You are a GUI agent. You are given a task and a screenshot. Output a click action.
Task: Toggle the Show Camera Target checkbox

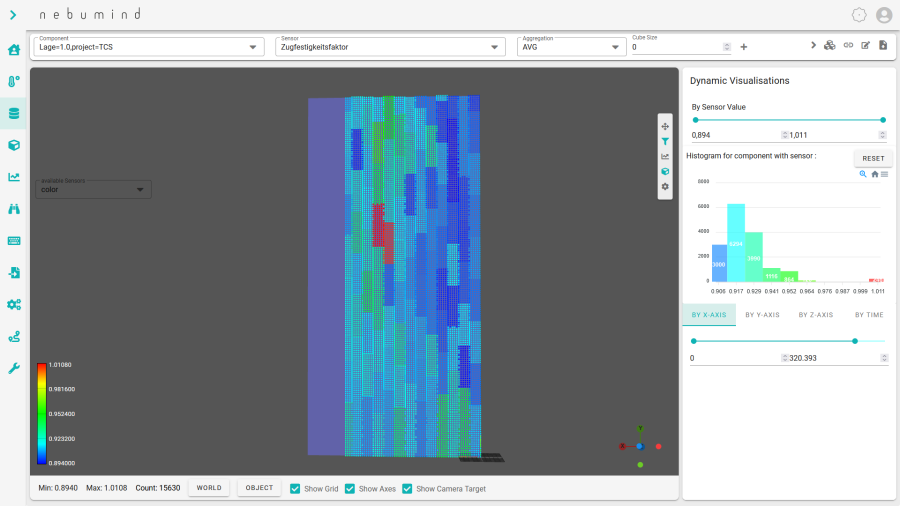point(407,489)
